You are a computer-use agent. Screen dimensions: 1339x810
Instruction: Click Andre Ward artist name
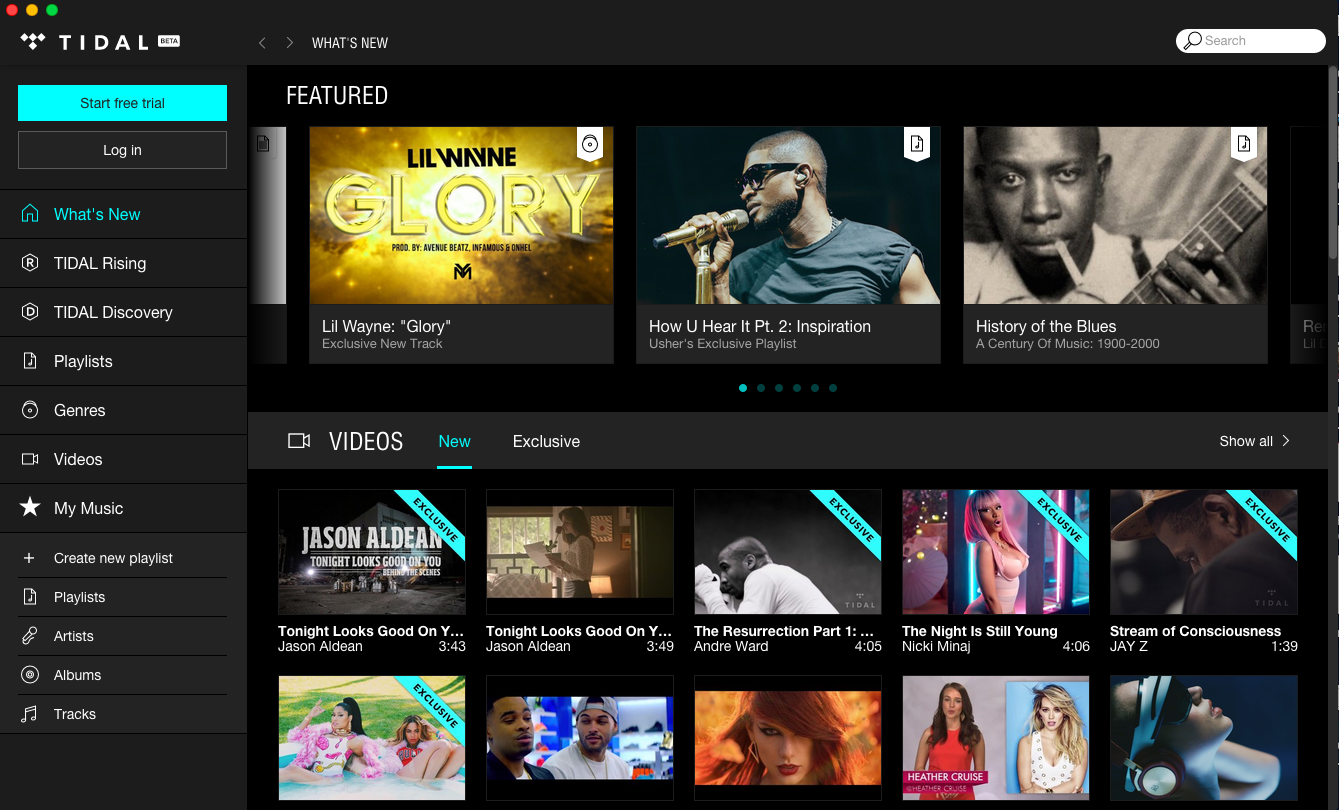731,647
